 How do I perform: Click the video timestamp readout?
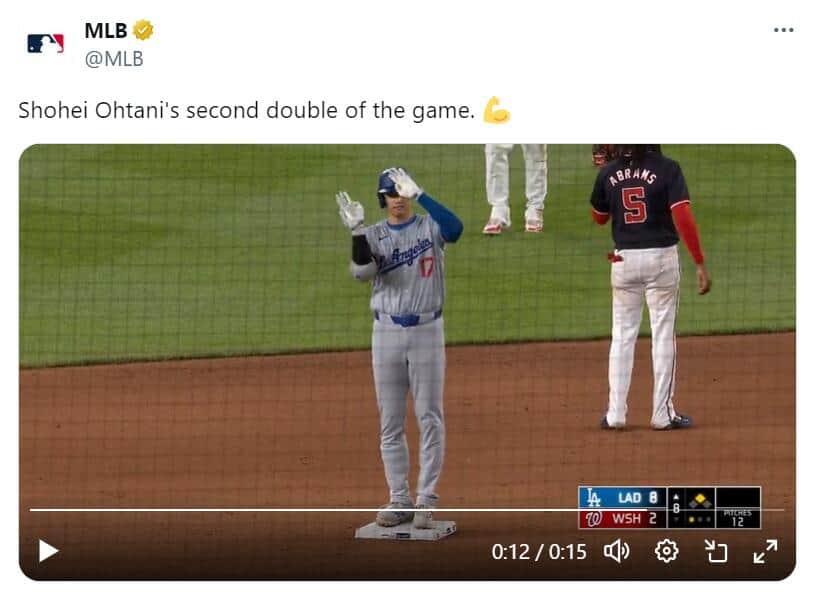tap(539, 549)
